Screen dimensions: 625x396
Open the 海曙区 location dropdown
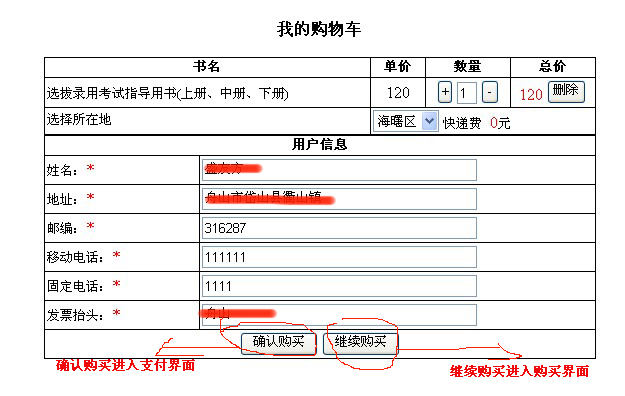(x=406, y=121)
